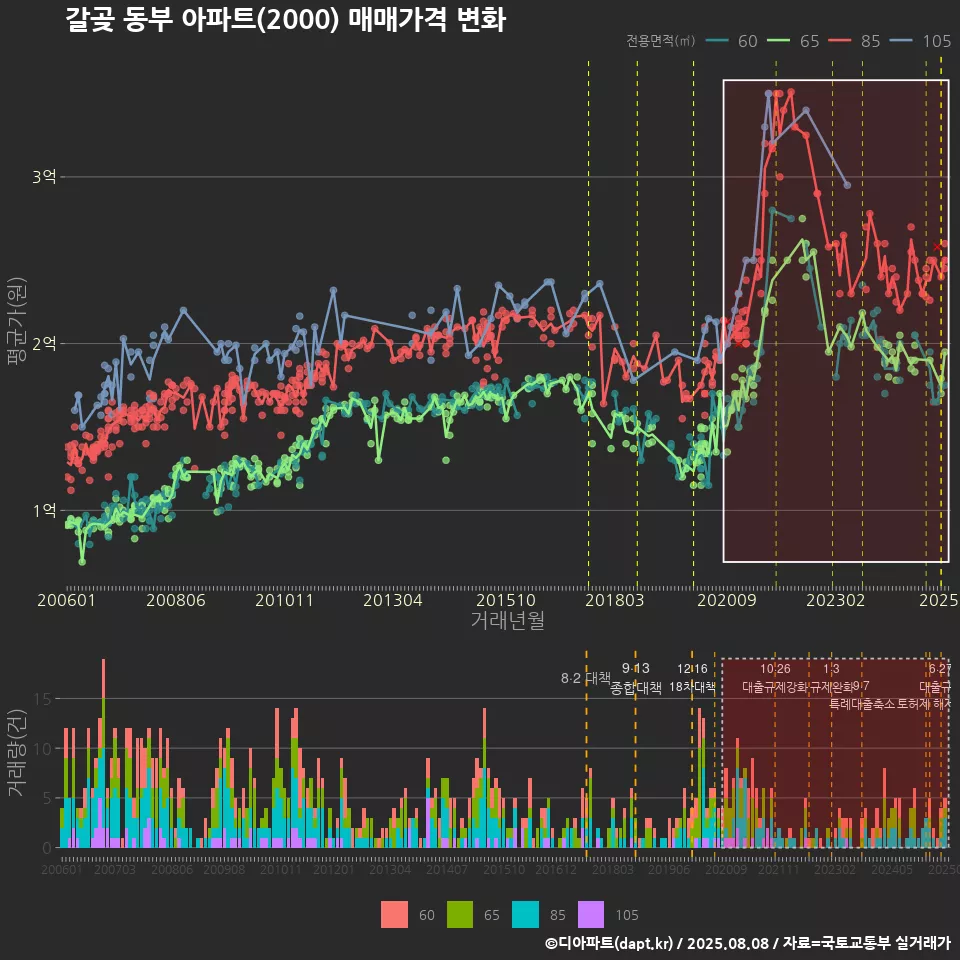Click 10 on the volume chart y-axis
Image resolution: width=960 pixels, height=960 pixels.
(43, 748)
